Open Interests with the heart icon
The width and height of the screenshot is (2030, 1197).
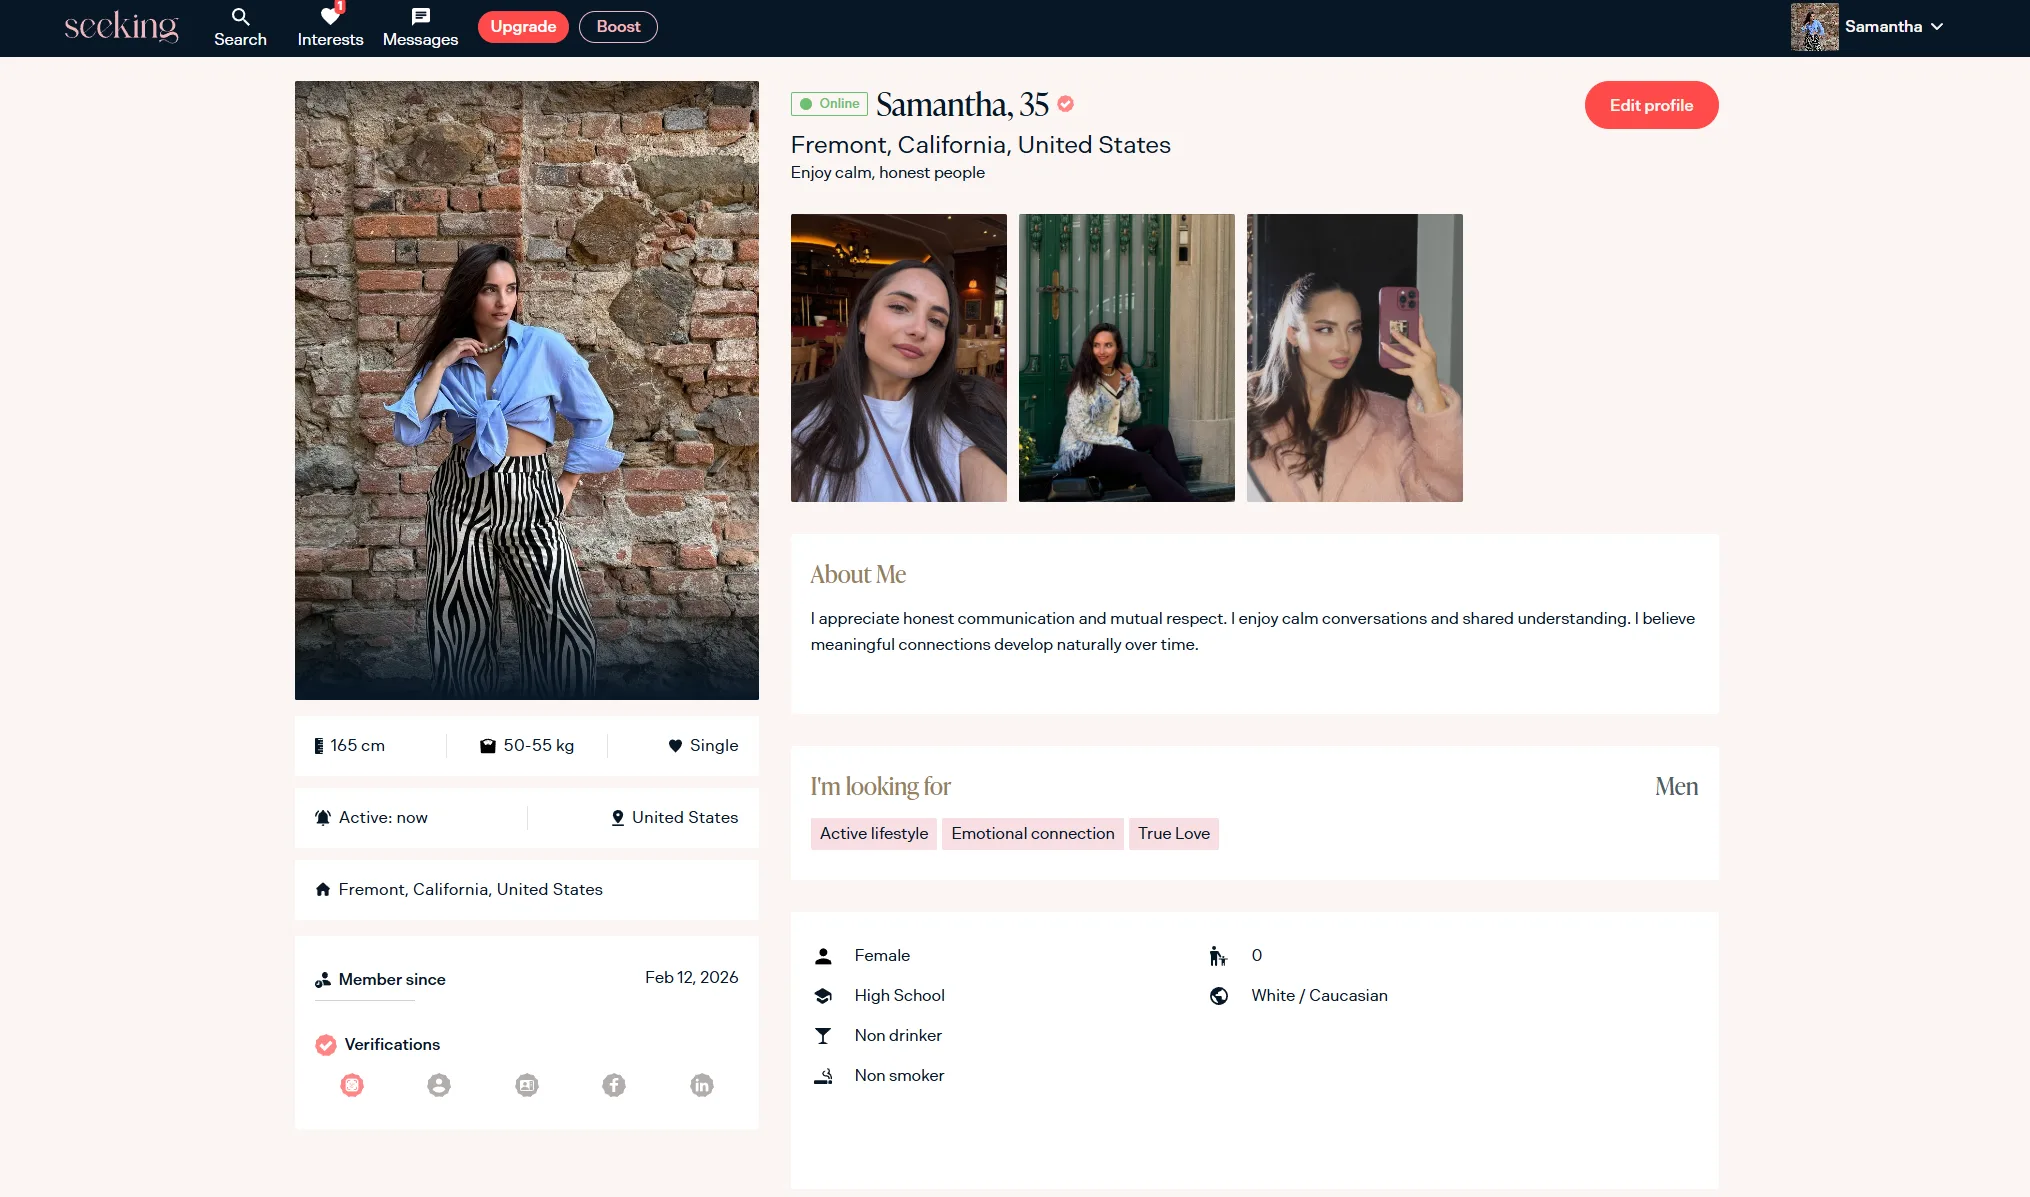point(330,27)
